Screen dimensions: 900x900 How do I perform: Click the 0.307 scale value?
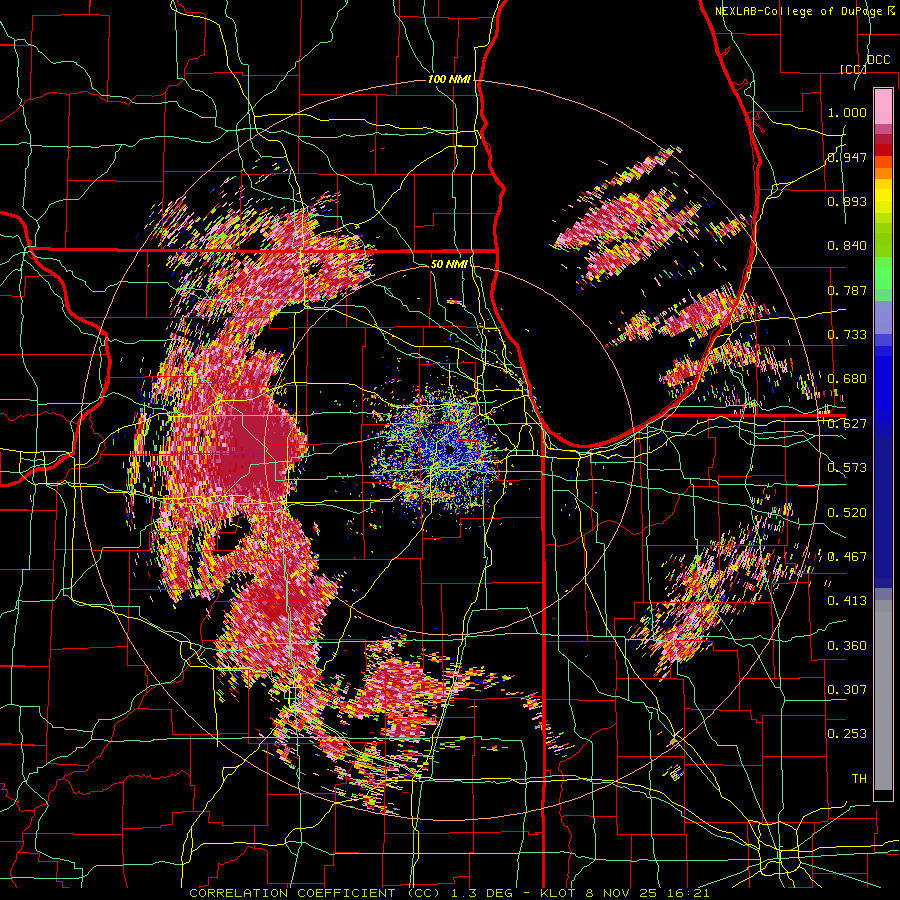click(x=847, y=690)
